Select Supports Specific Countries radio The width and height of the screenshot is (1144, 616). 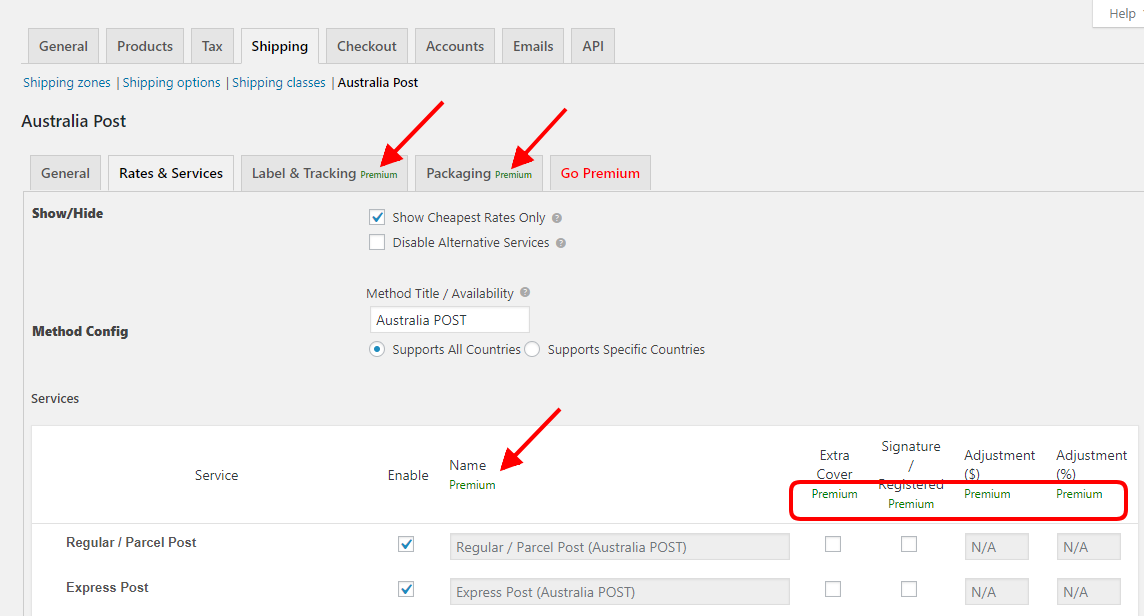(x=533, y=350)
